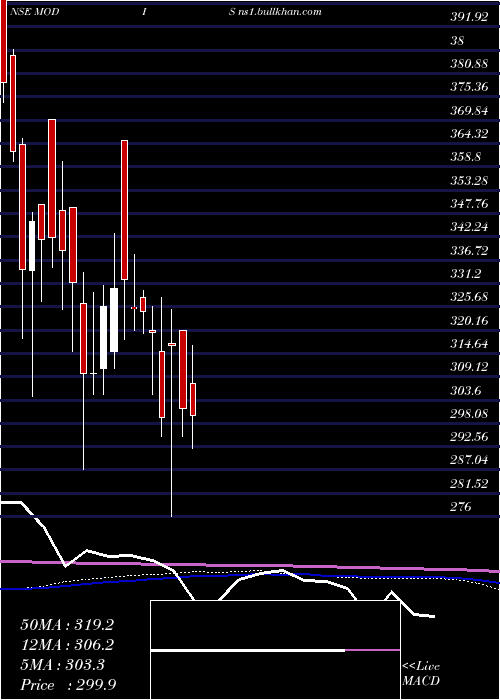Image resolution: width=500 pixels, height=700 pixels.
Task: Click the 325.68 price axis label
Action: [469, 297]
